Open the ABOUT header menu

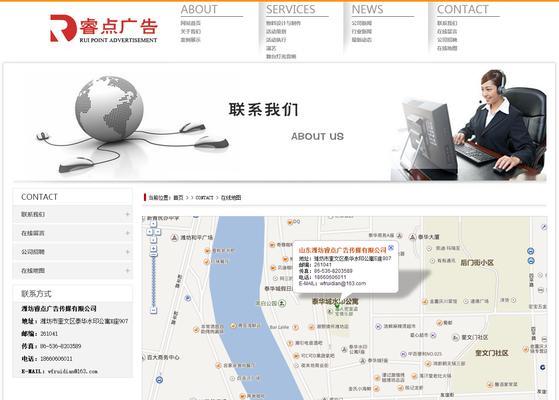(x=199, y=10)
